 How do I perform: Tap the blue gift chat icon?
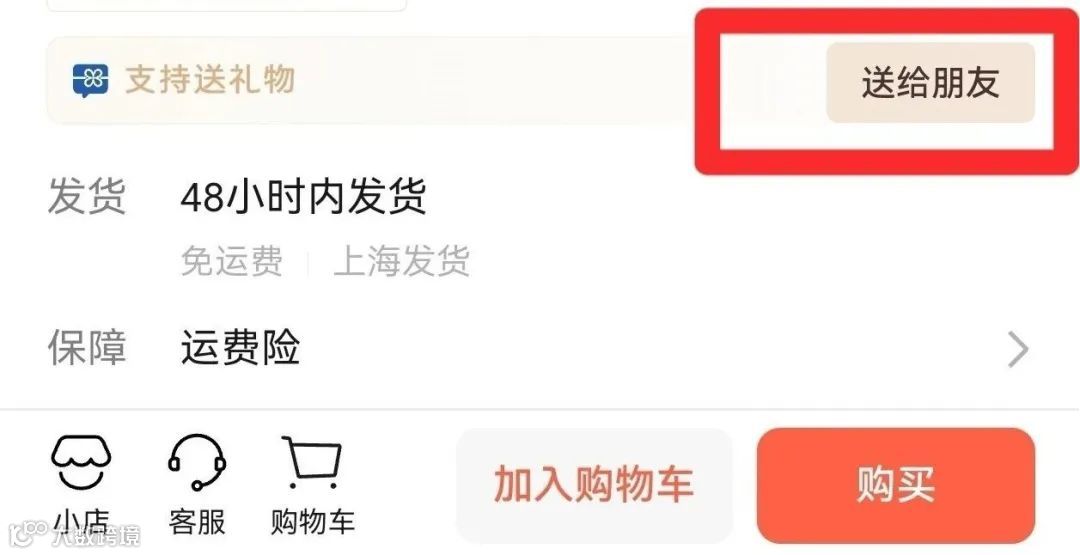91,81
